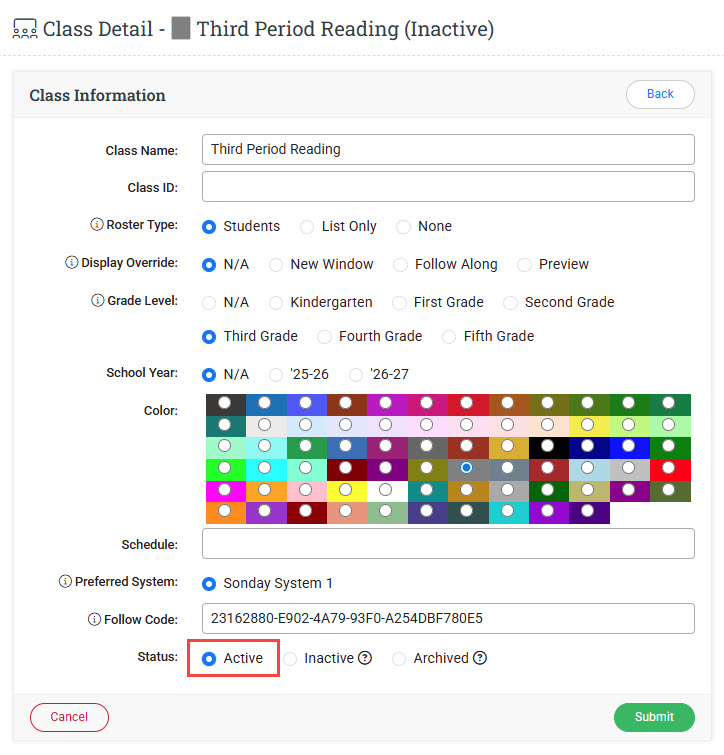Viewport: 724px width, 755px height.
Task: Mark the class status as Archived
Action: 400,659
